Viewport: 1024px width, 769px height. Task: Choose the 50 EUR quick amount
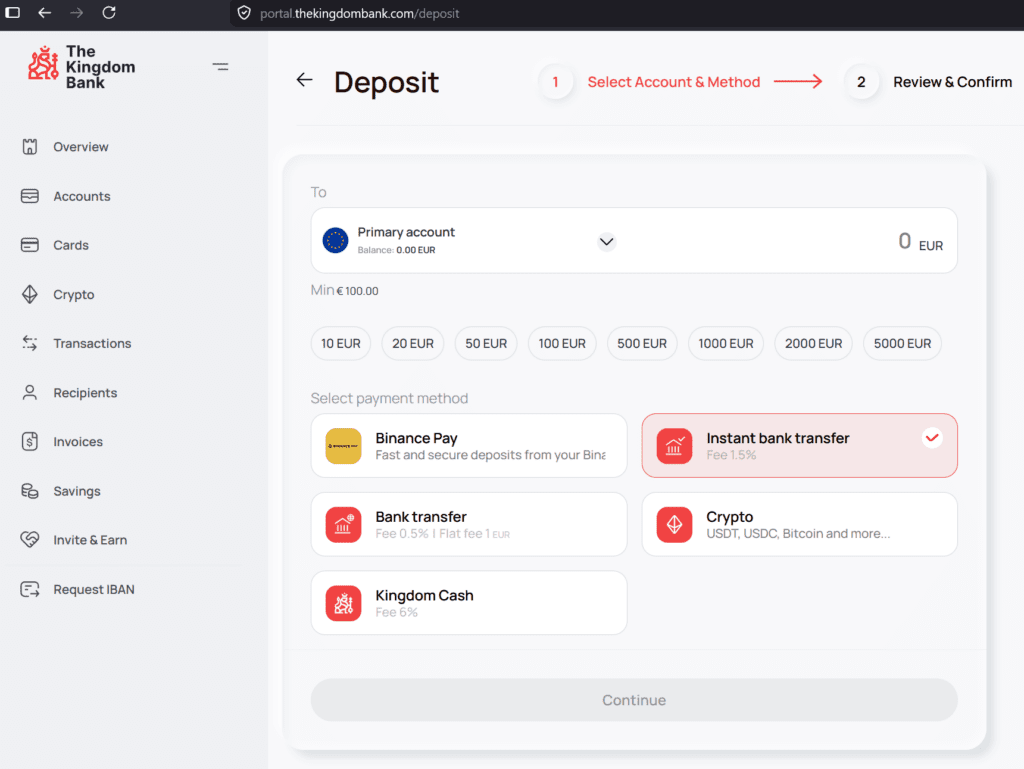coord(486,343)
